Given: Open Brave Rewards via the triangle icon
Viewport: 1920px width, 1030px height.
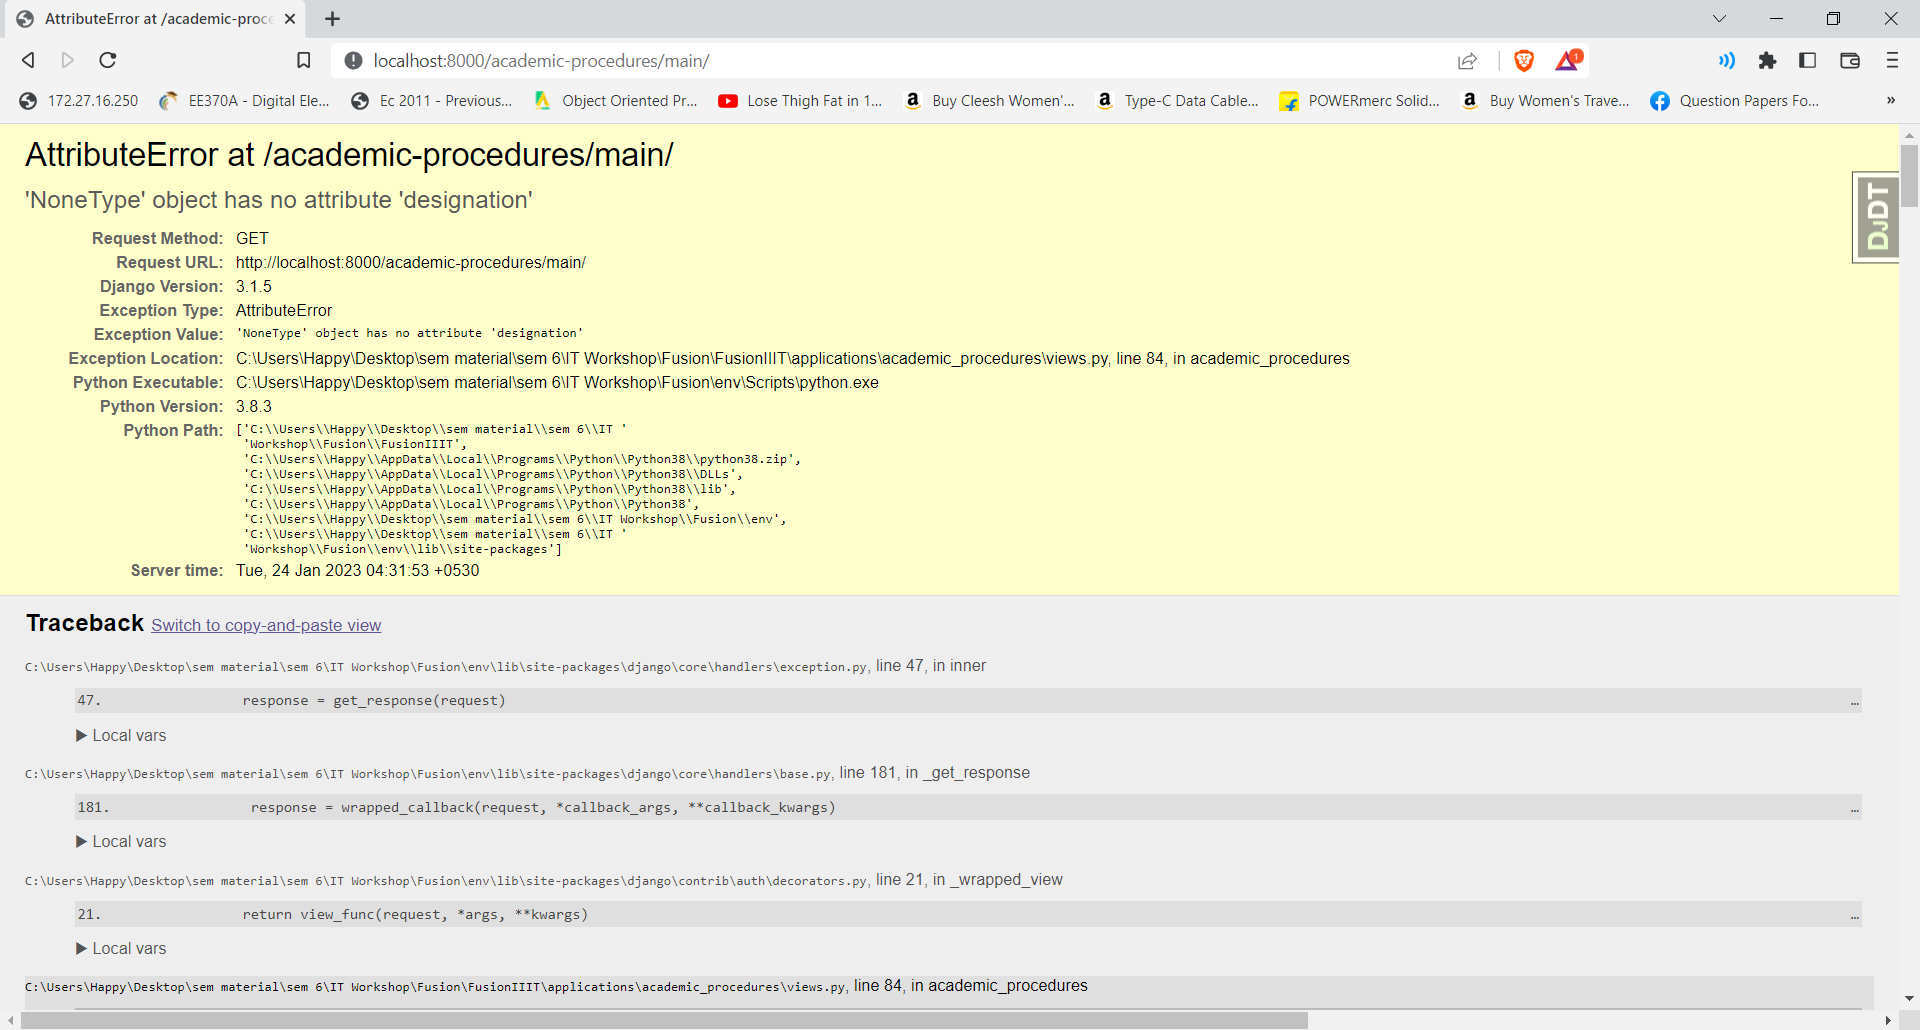Looking at the screenshot, I should point(1566,61).
